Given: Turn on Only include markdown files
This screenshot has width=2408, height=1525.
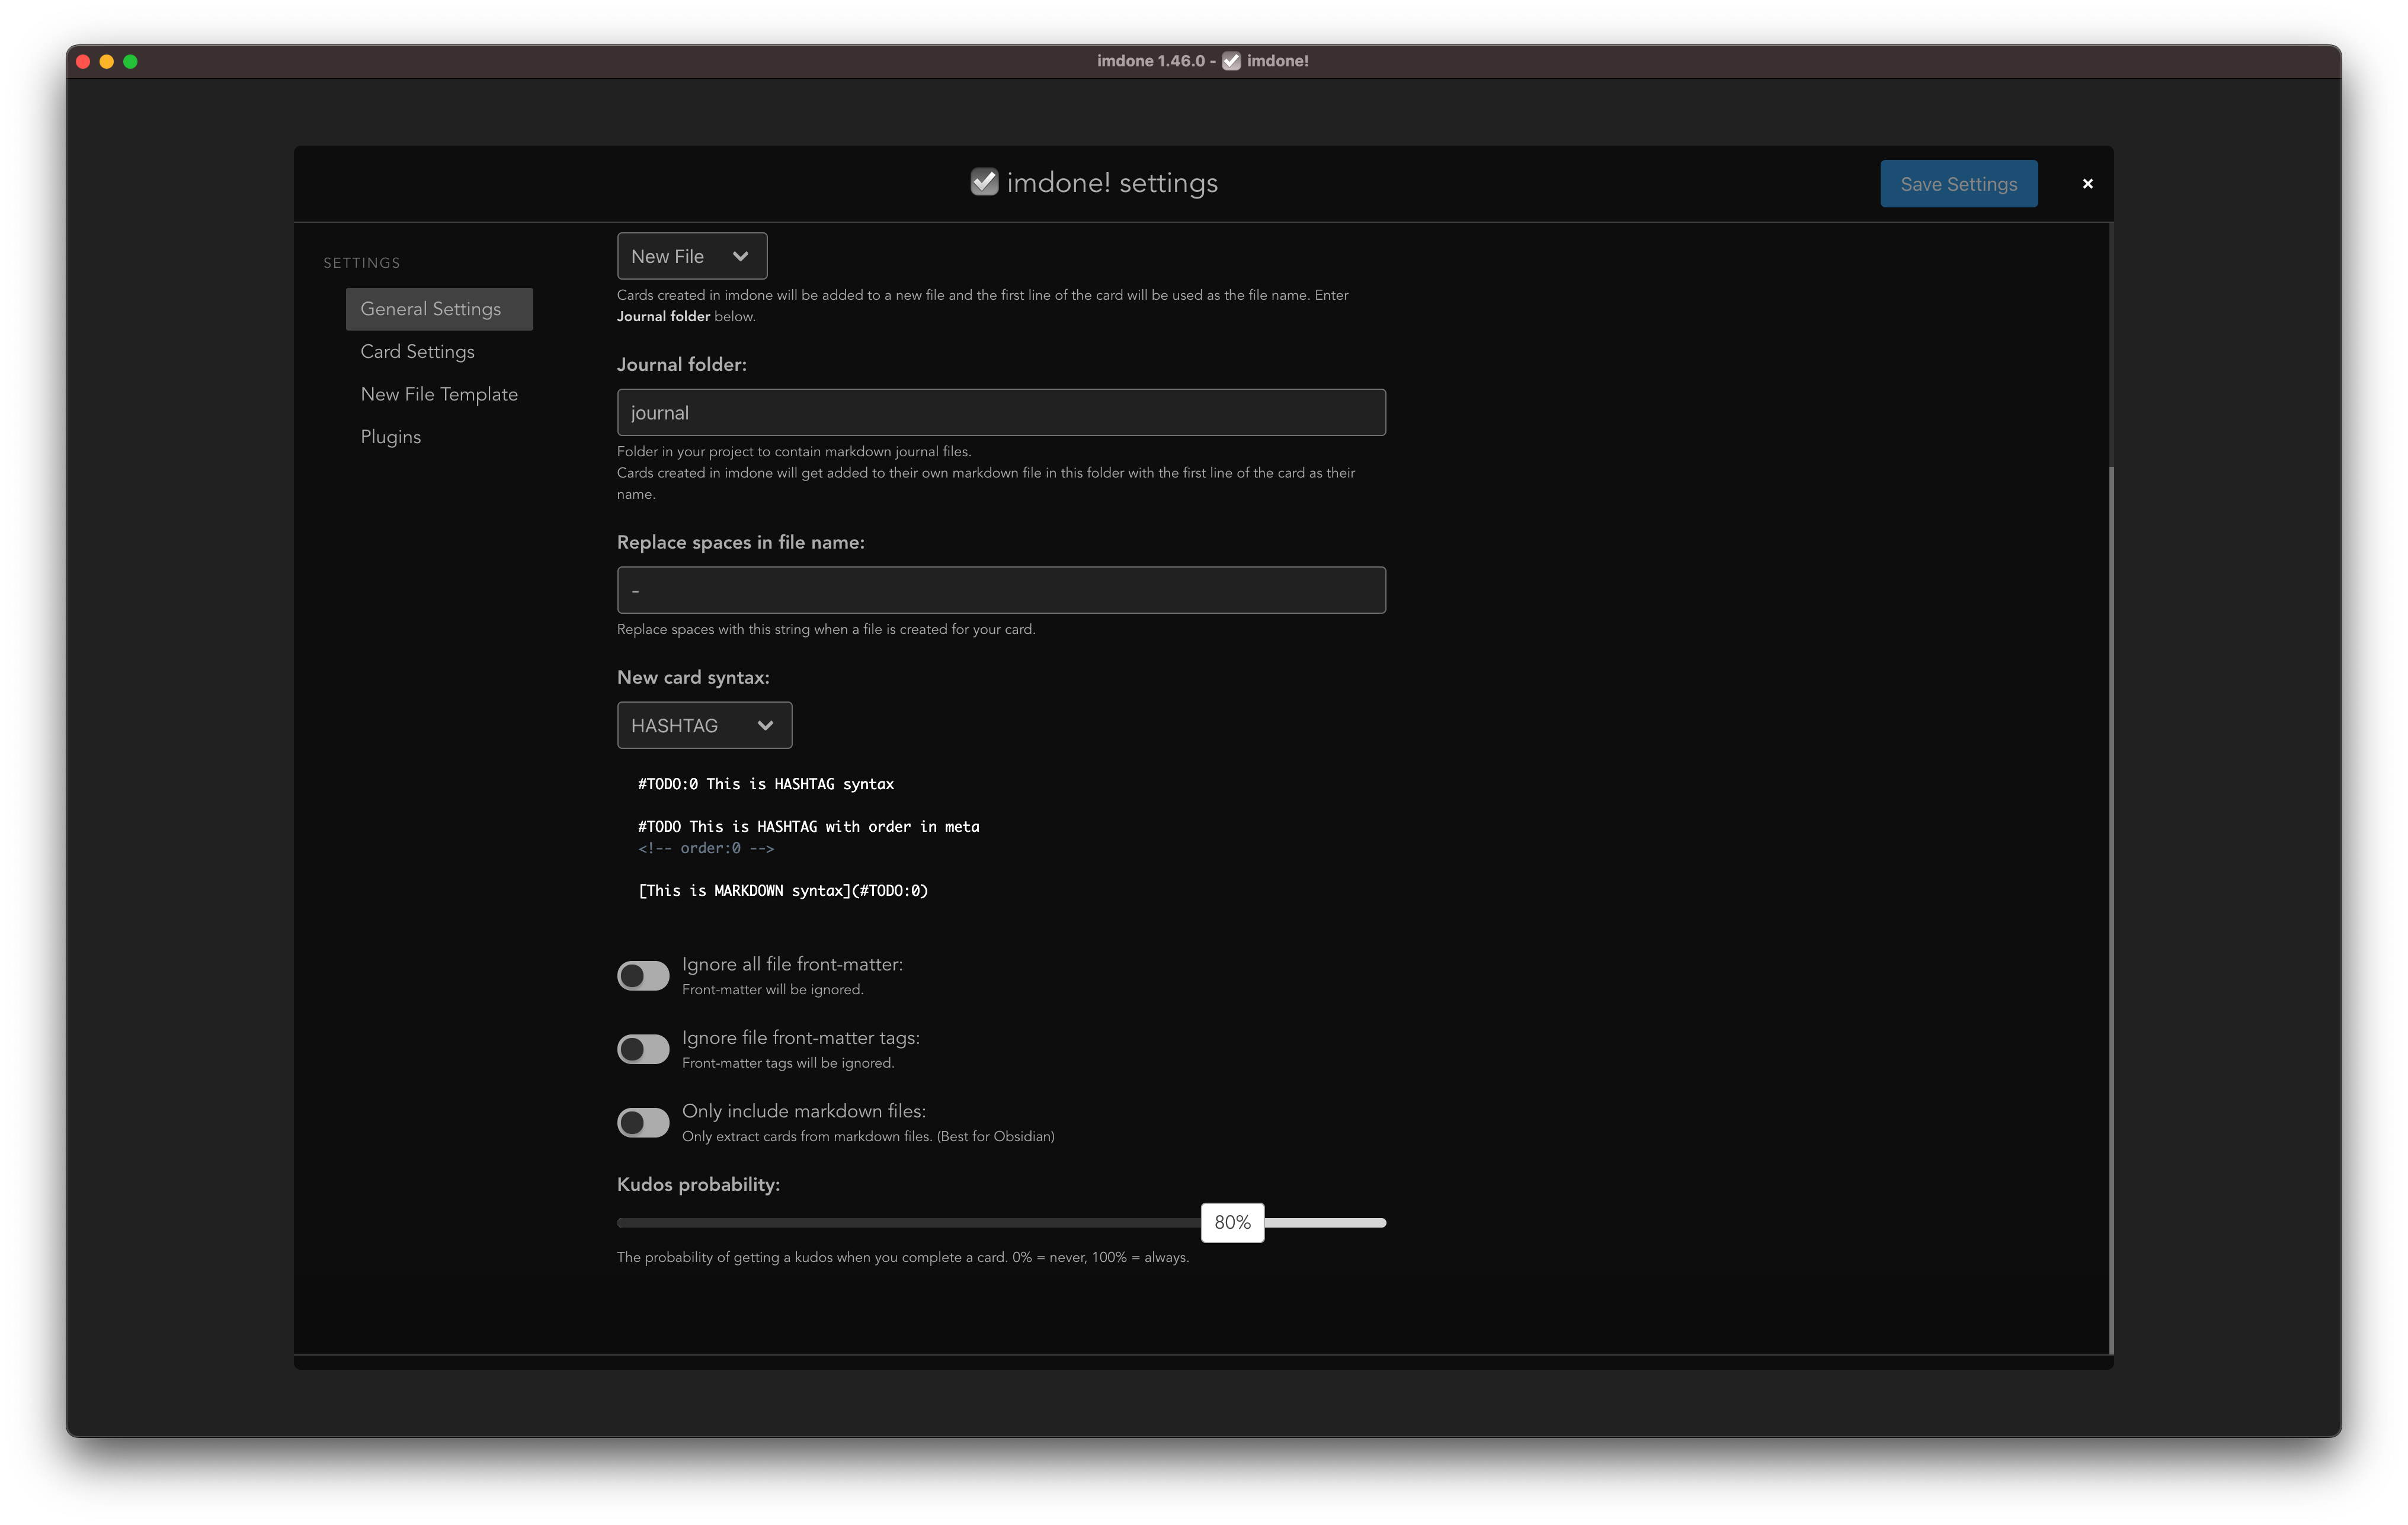Looking at the screenshot, I should point(643,1122).
